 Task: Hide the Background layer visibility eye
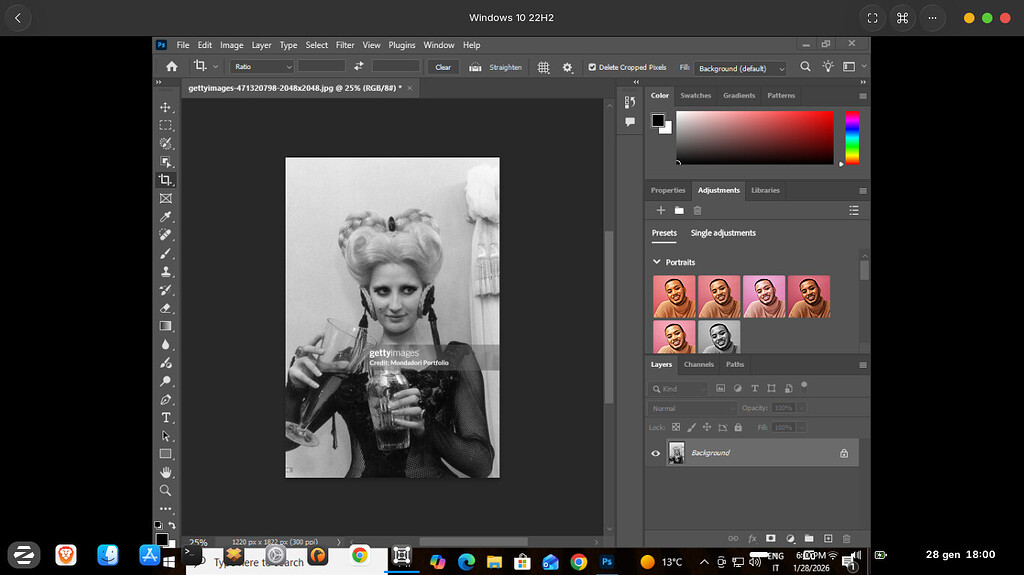(x=656, y=453)
